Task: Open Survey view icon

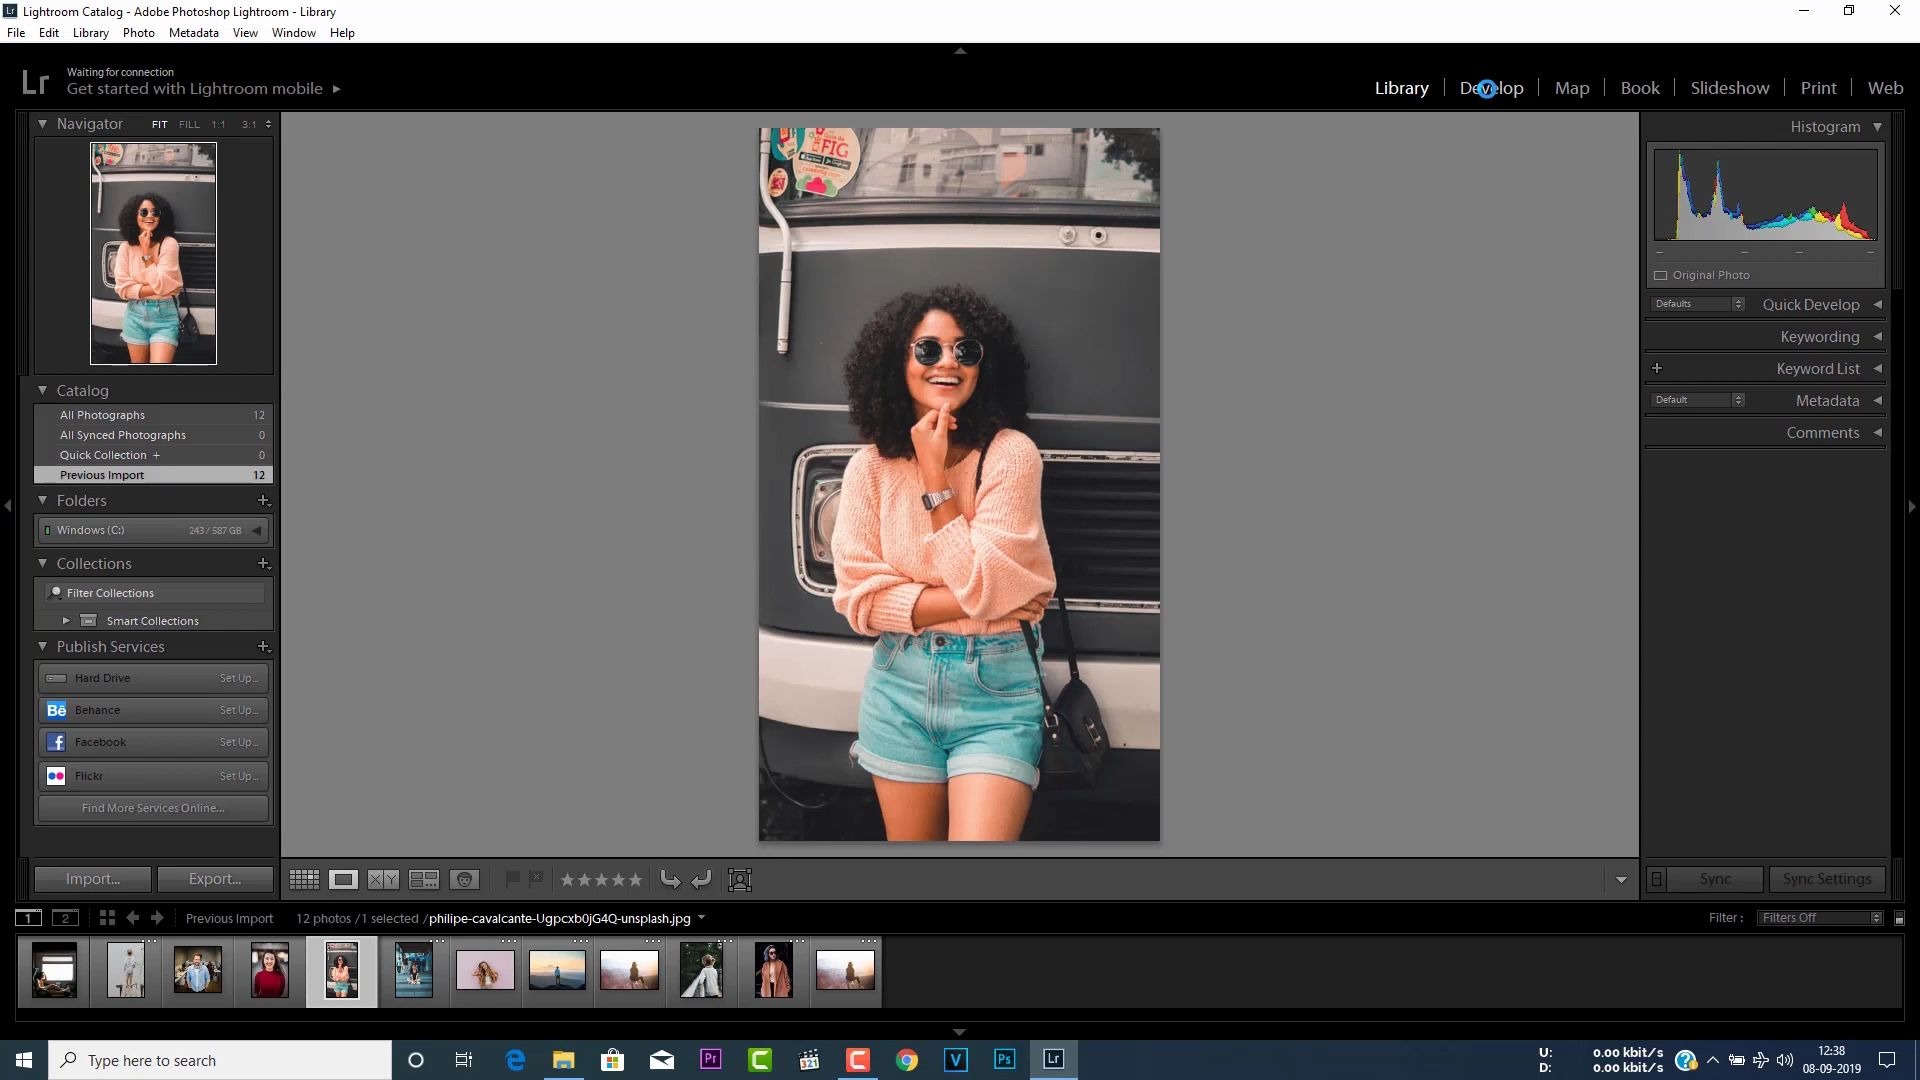Action: coord(424,880)
